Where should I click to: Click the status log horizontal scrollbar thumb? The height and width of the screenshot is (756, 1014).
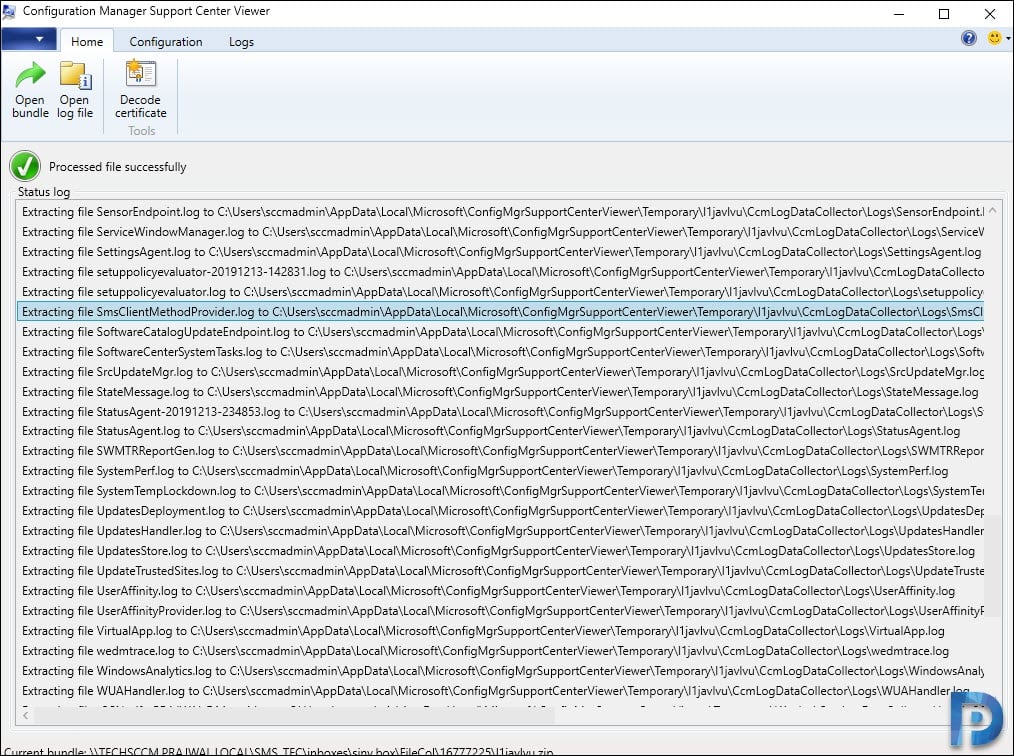pos(294,715)
